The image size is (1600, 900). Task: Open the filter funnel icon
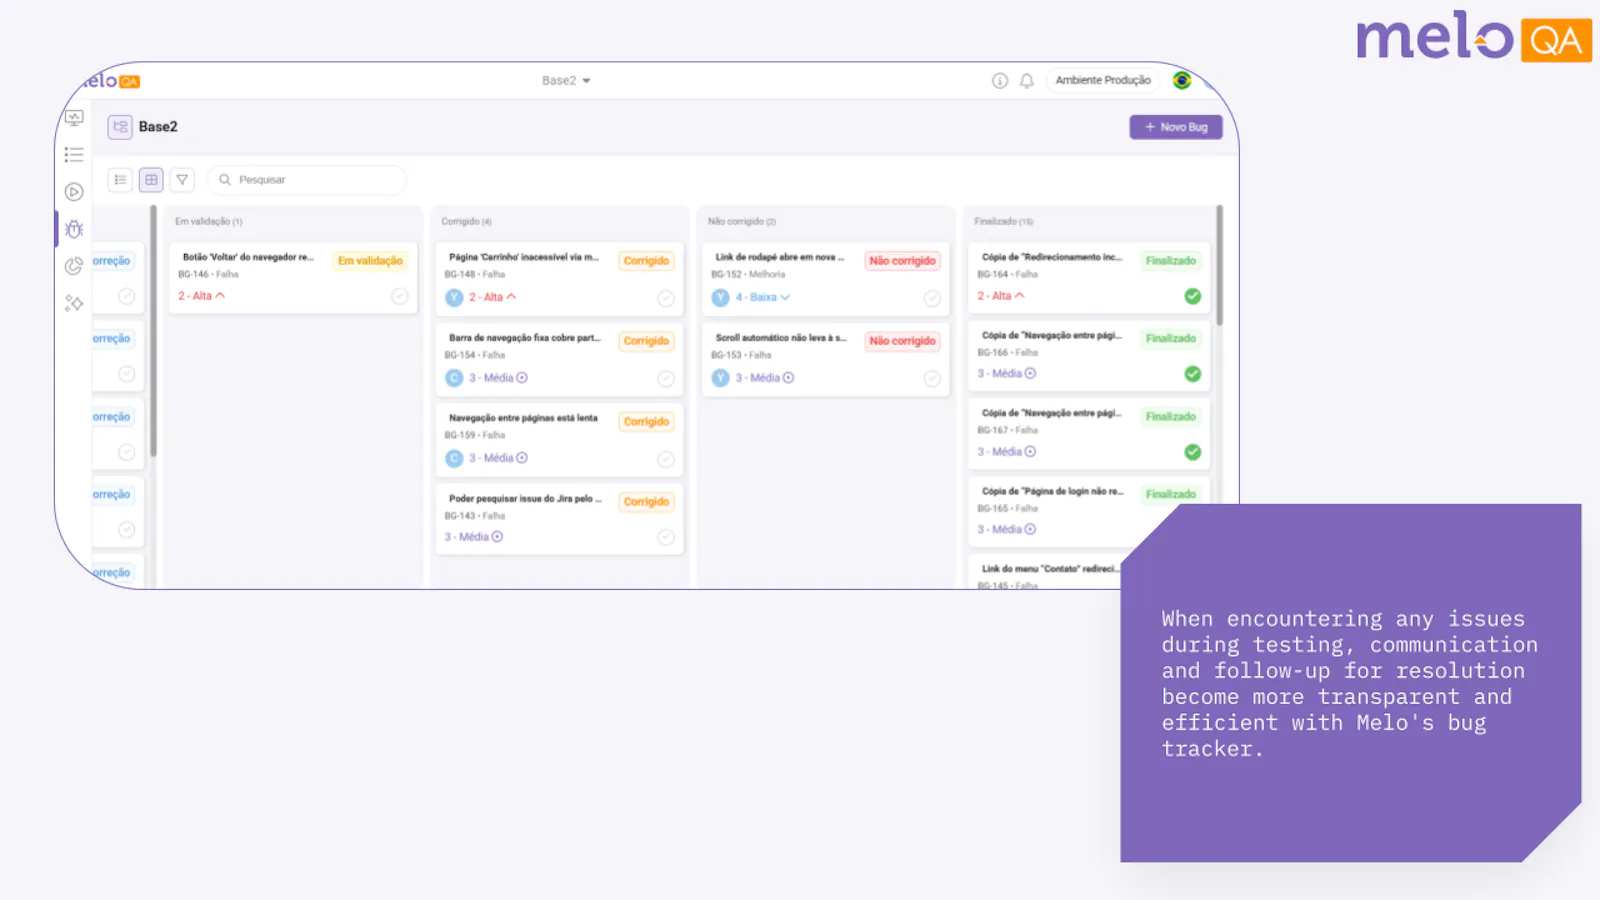click(182, 180)
